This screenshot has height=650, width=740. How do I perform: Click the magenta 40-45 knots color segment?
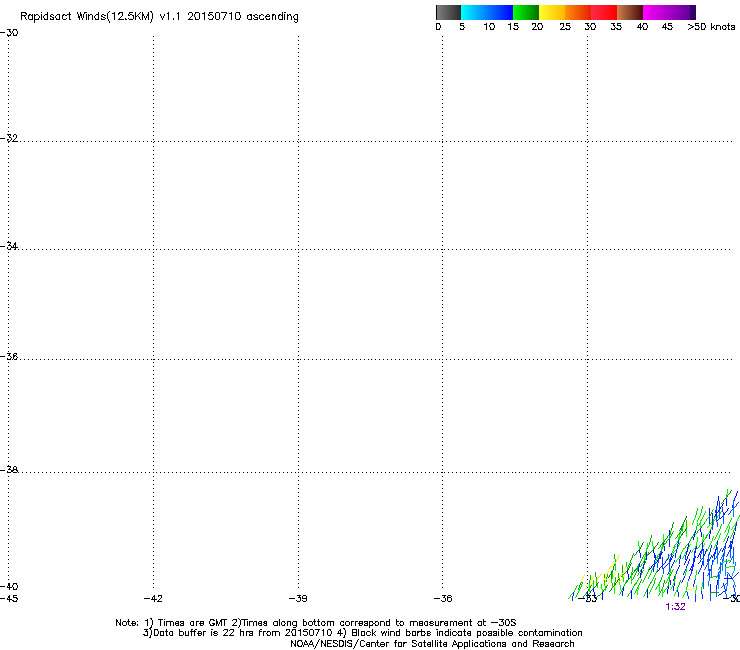click(x=656, y=12)
